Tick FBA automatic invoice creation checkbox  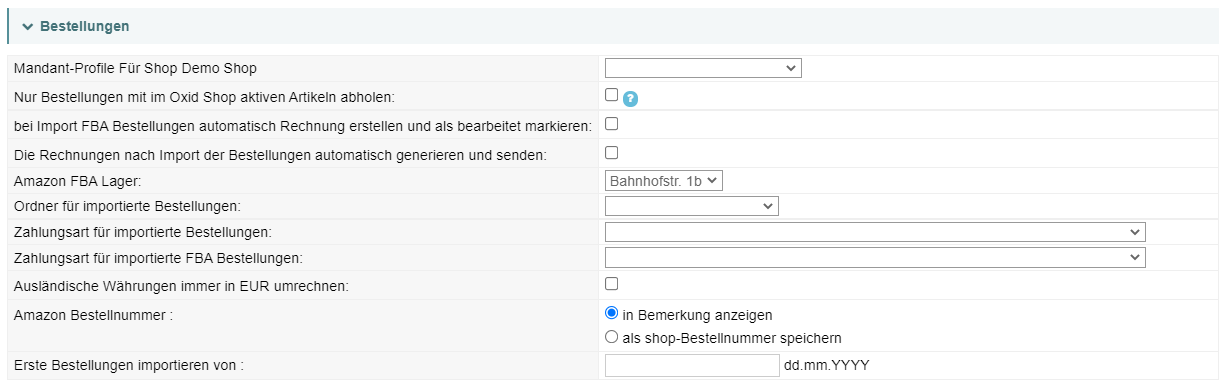(612, 124)
